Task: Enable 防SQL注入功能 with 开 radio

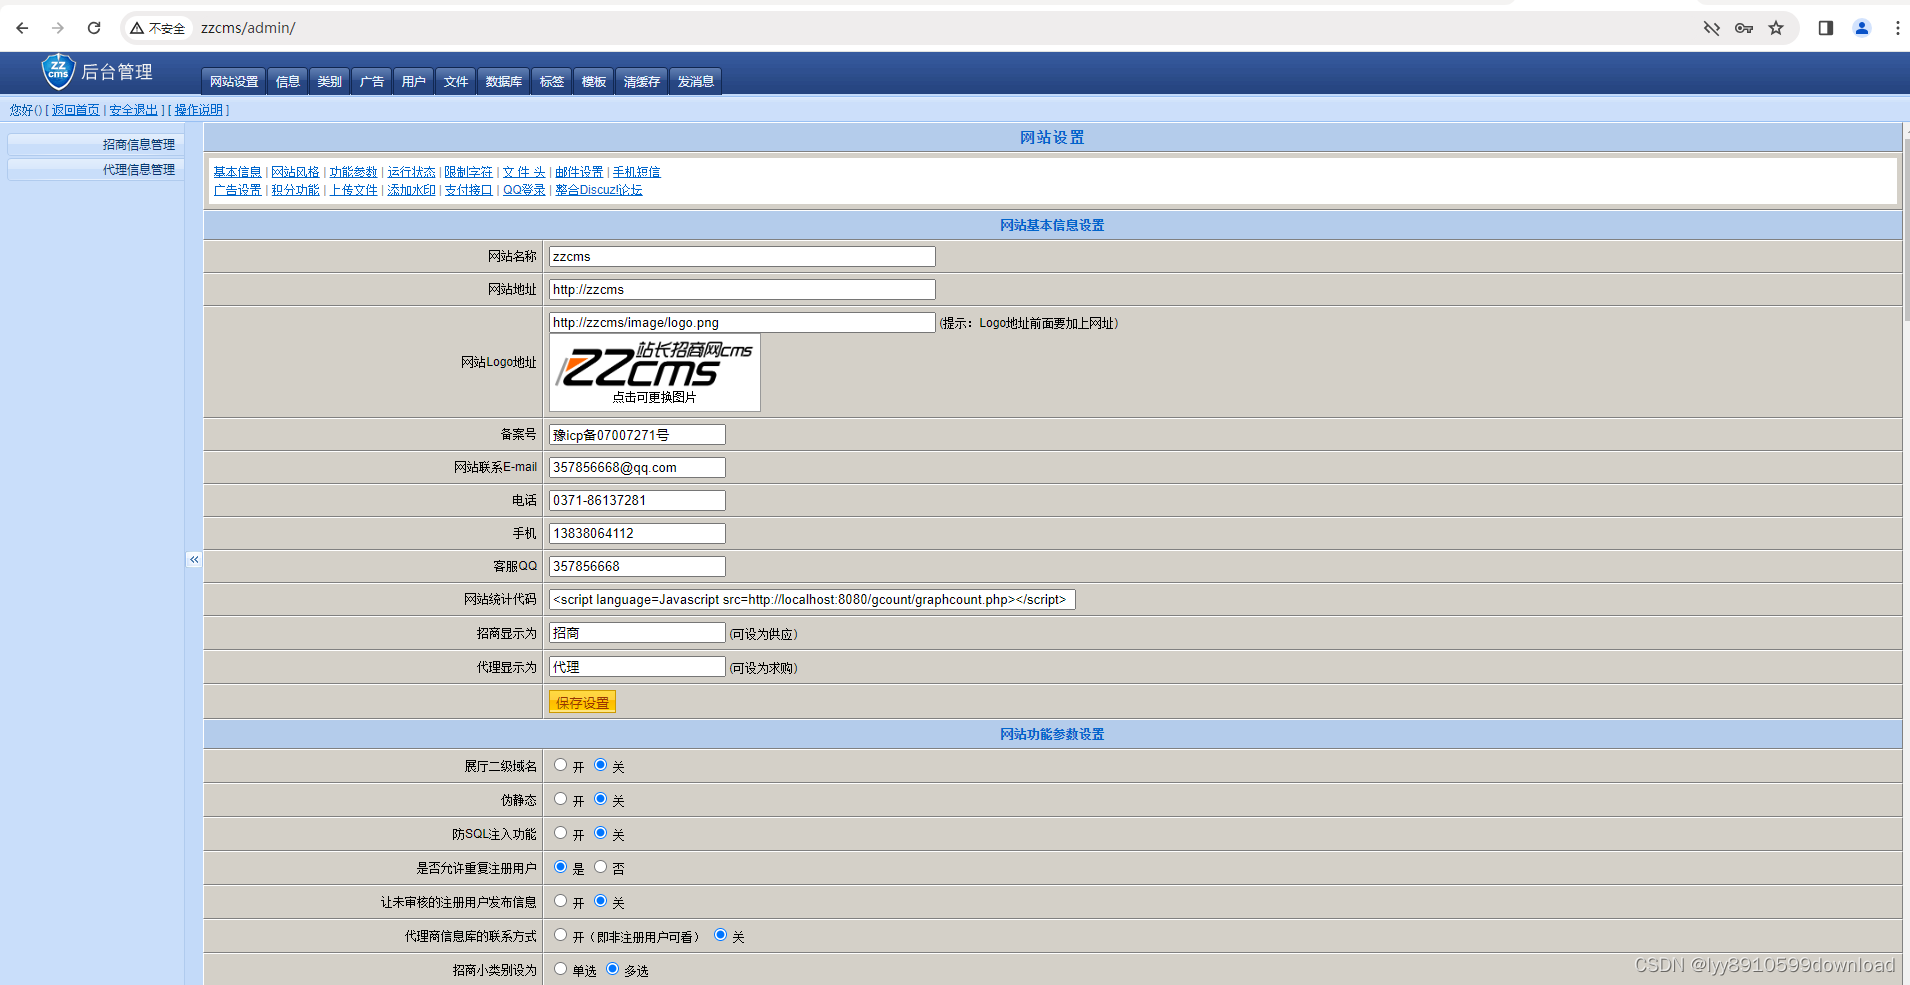Action: [x=561, y=833]
